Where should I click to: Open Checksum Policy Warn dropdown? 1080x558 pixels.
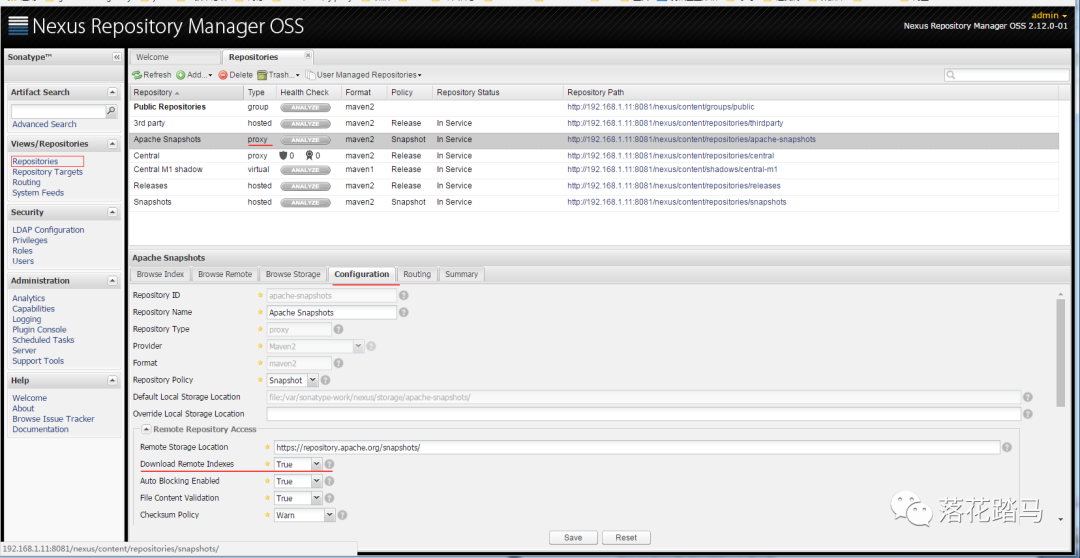(x=329, y=515)
